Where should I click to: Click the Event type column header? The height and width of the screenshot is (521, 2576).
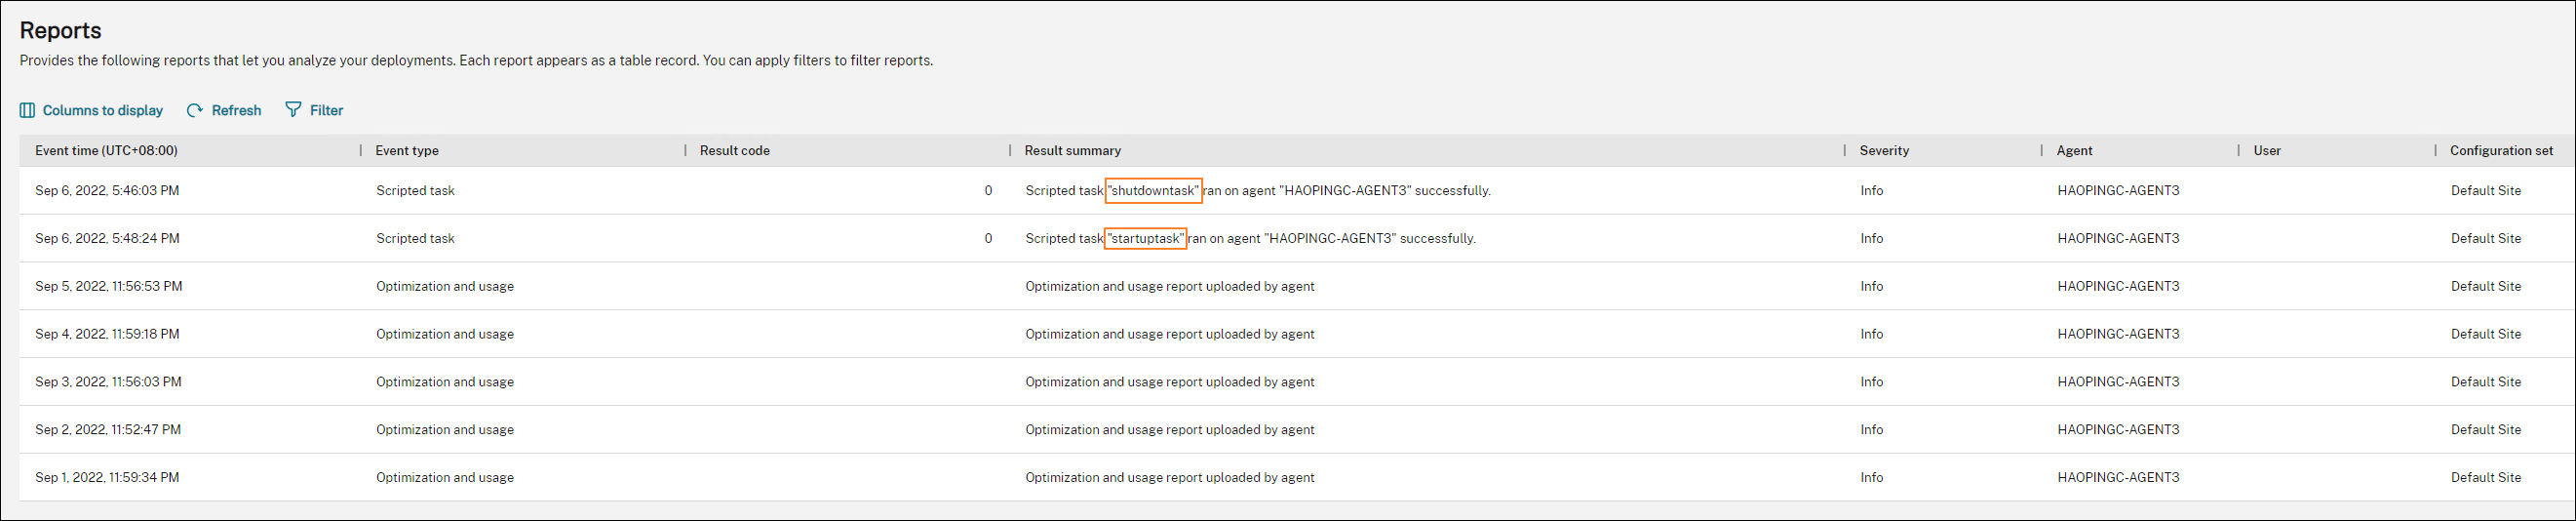(407, 151)
